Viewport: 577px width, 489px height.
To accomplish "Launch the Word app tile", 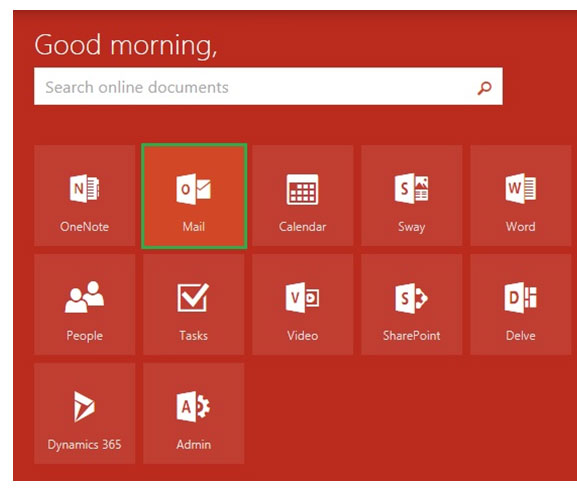I will tap(520, 195).
